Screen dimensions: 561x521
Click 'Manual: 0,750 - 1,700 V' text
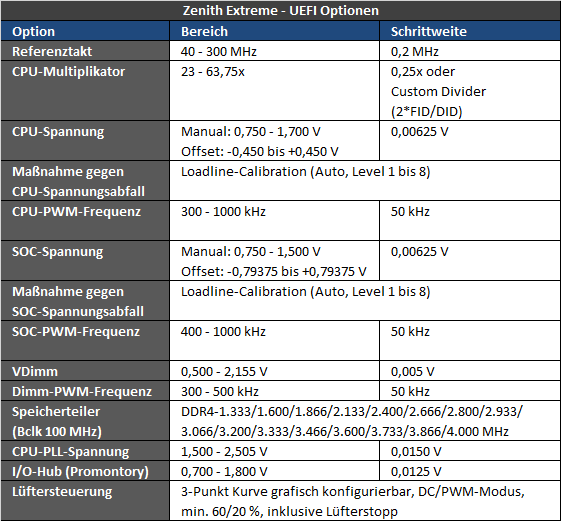(x=250, y=132)
